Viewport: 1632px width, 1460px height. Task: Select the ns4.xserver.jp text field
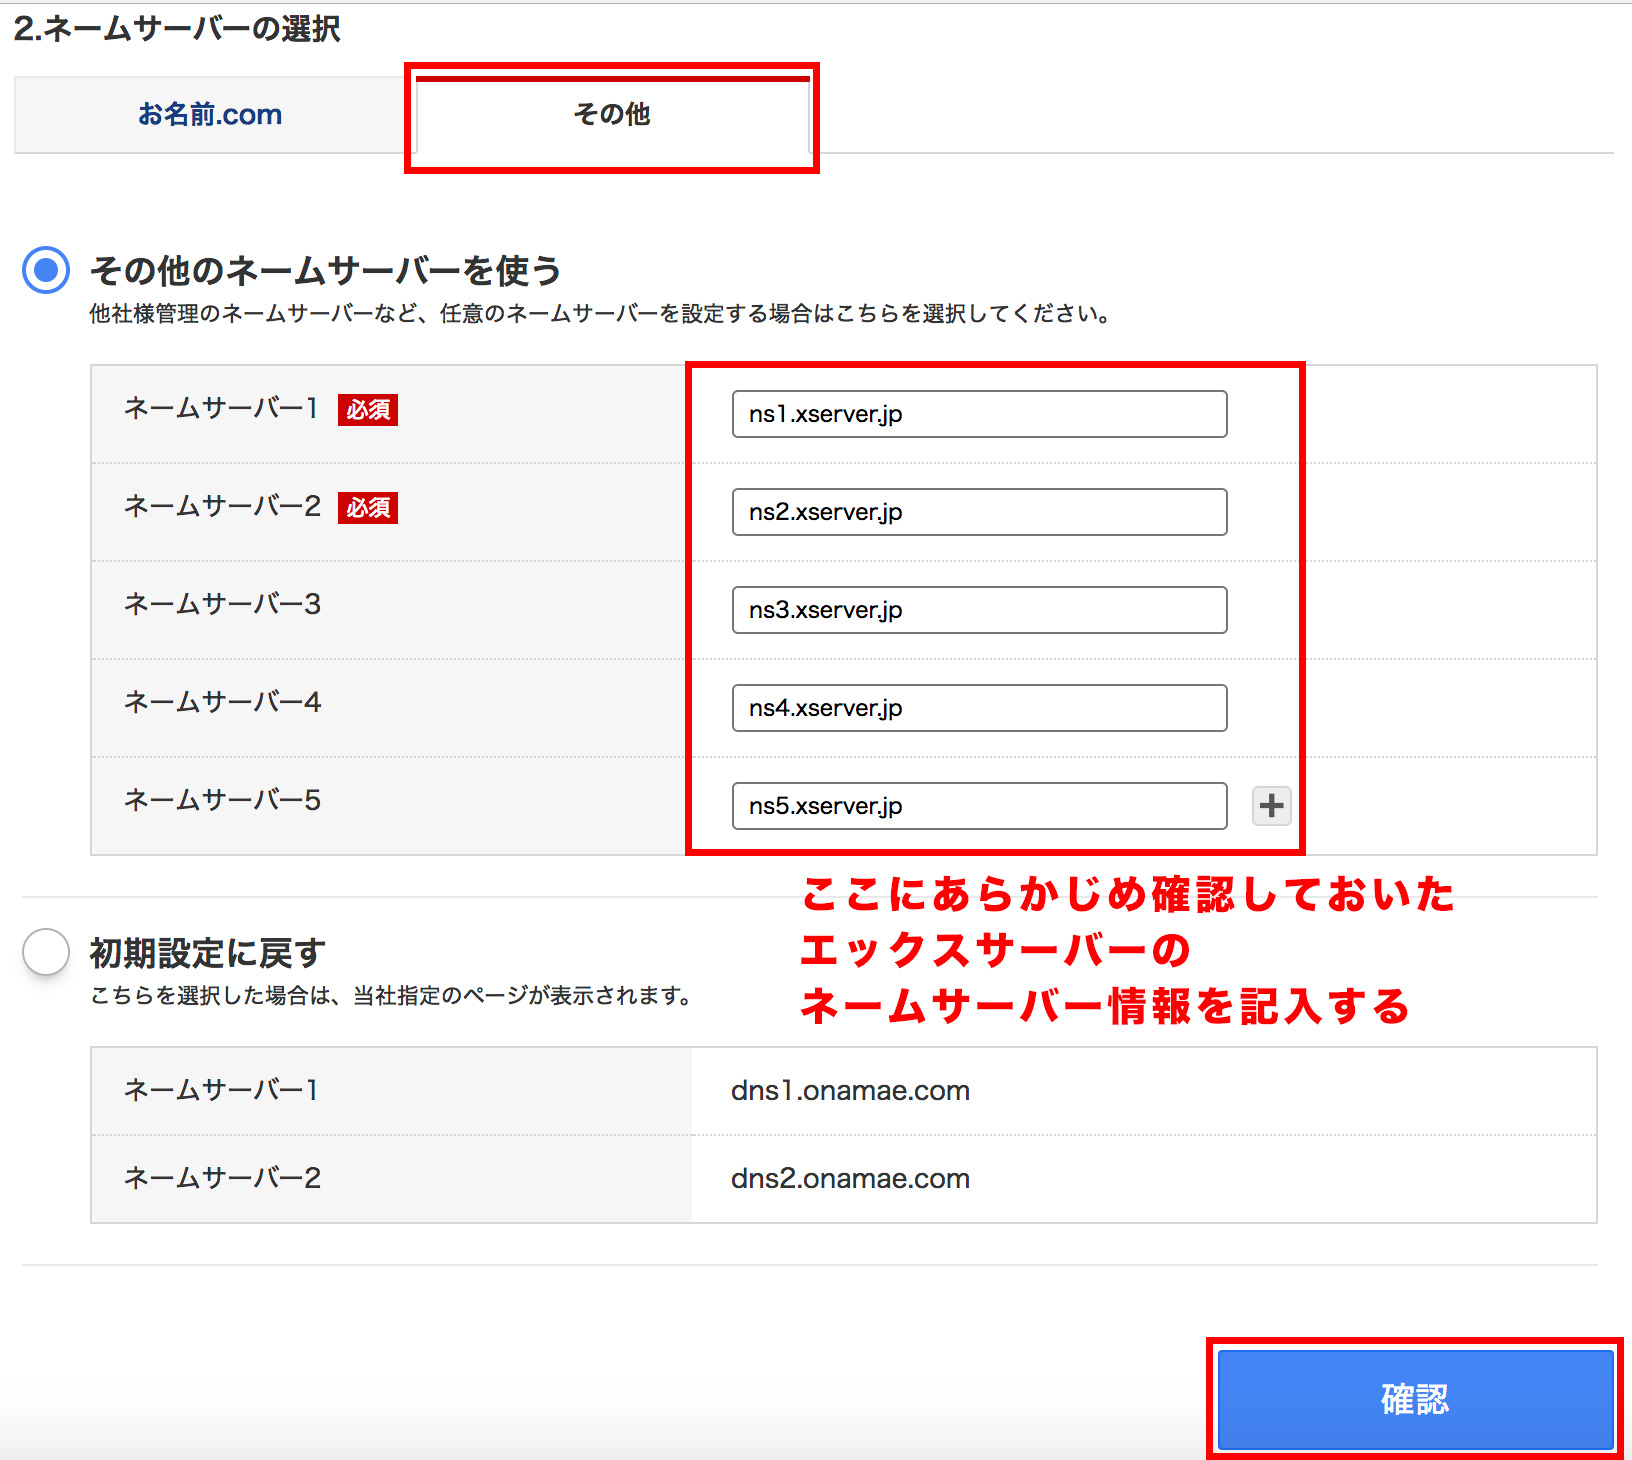pyautogui.click(x=979, y=708)
